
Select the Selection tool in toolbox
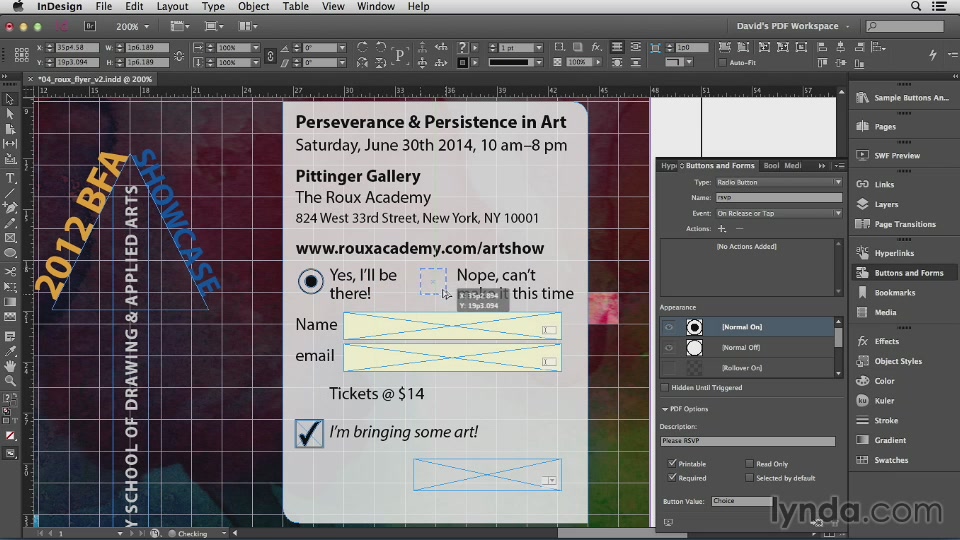pos(10,99)
